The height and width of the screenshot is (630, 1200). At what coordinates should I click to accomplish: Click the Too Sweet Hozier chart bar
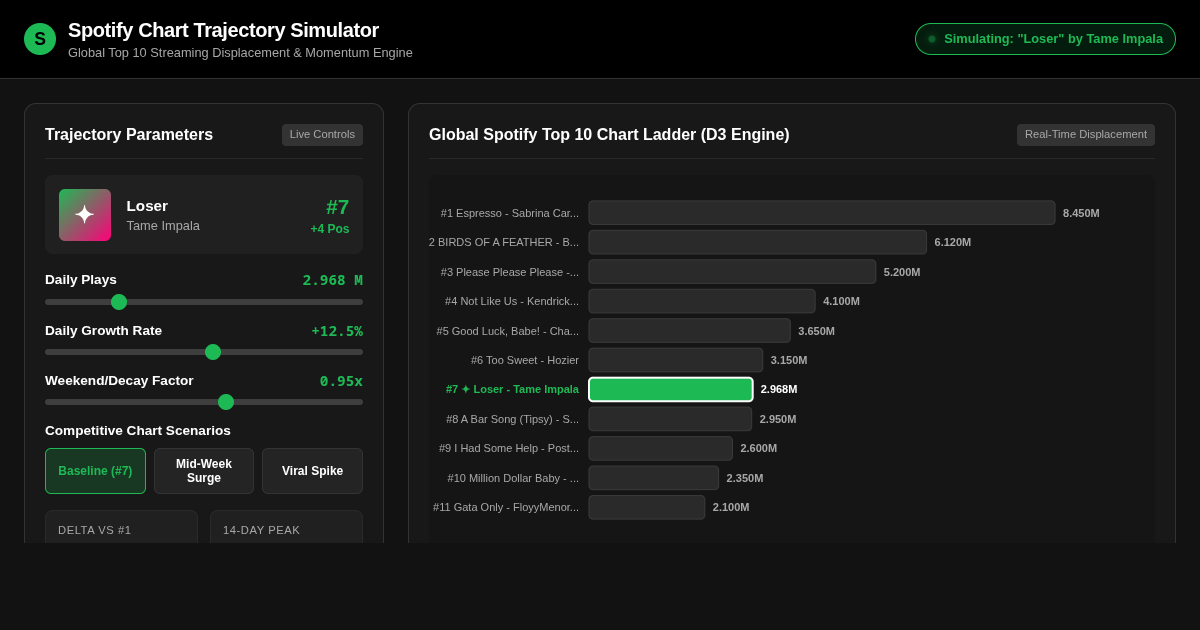tap(676, 360)
